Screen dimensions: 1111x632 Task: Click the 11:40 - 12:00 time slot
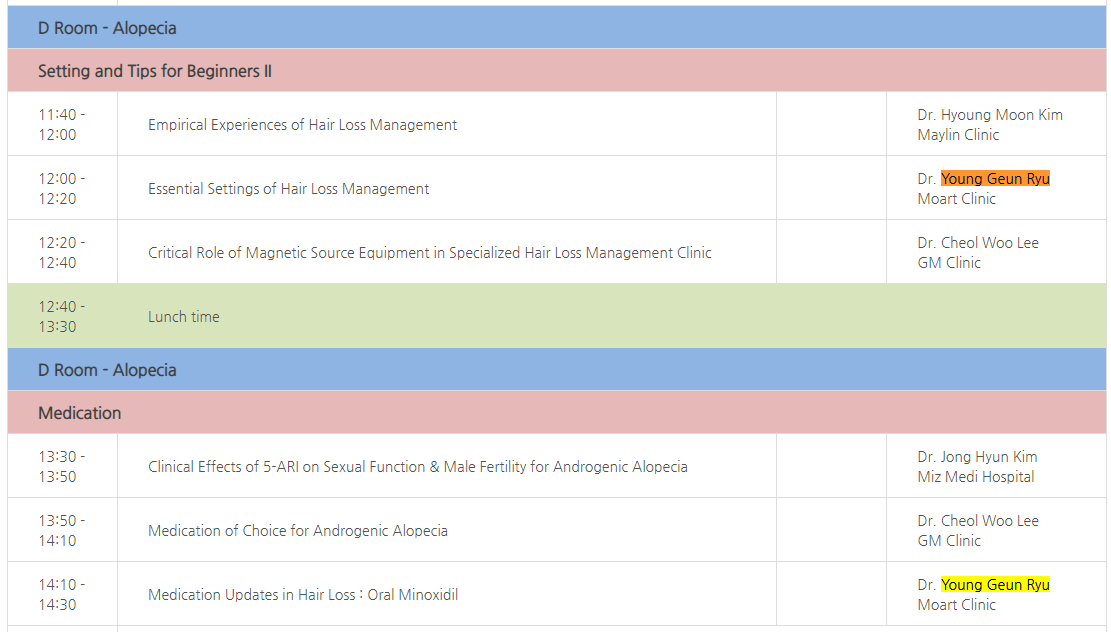tap(62, 124)
